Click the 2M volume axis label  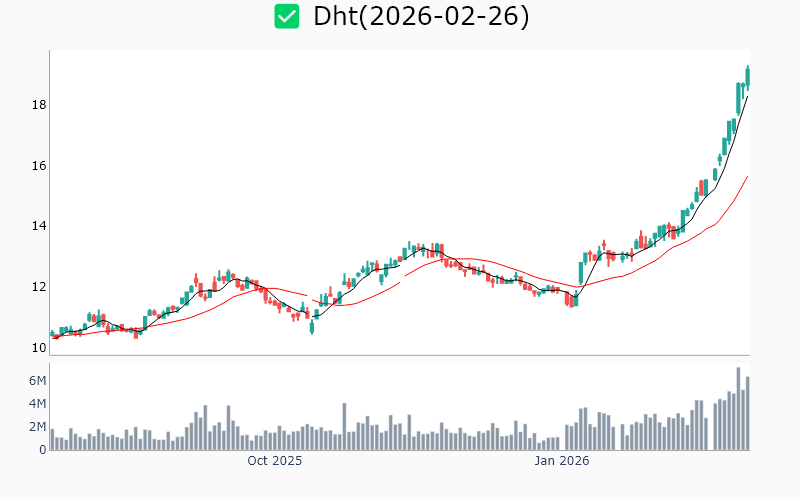coord(37,427)
